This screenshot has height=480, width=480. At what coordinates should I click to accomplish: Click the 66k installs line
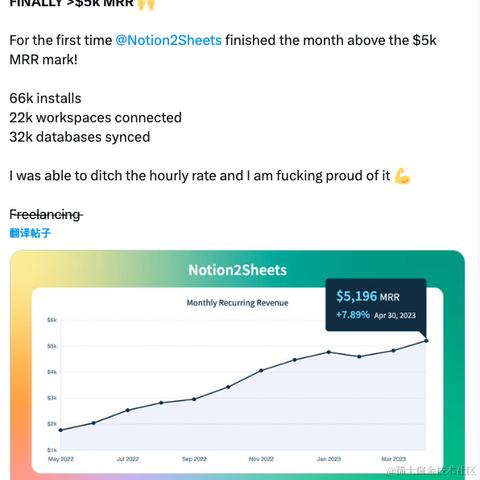[x=45, y=98]
